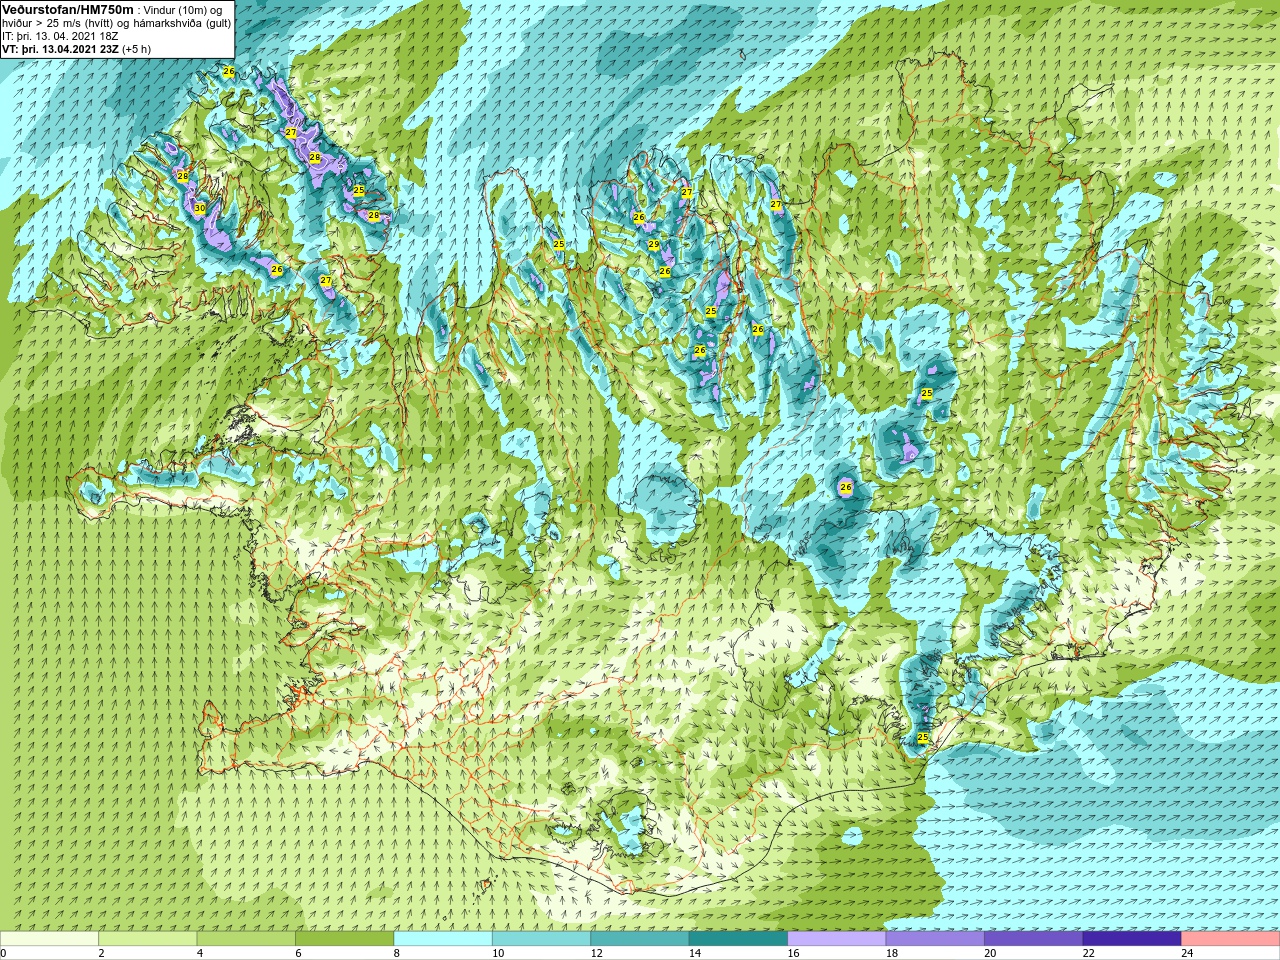
Task: Click the yellow '30' maximum gust marker
Action: click(x=200, y=208)
